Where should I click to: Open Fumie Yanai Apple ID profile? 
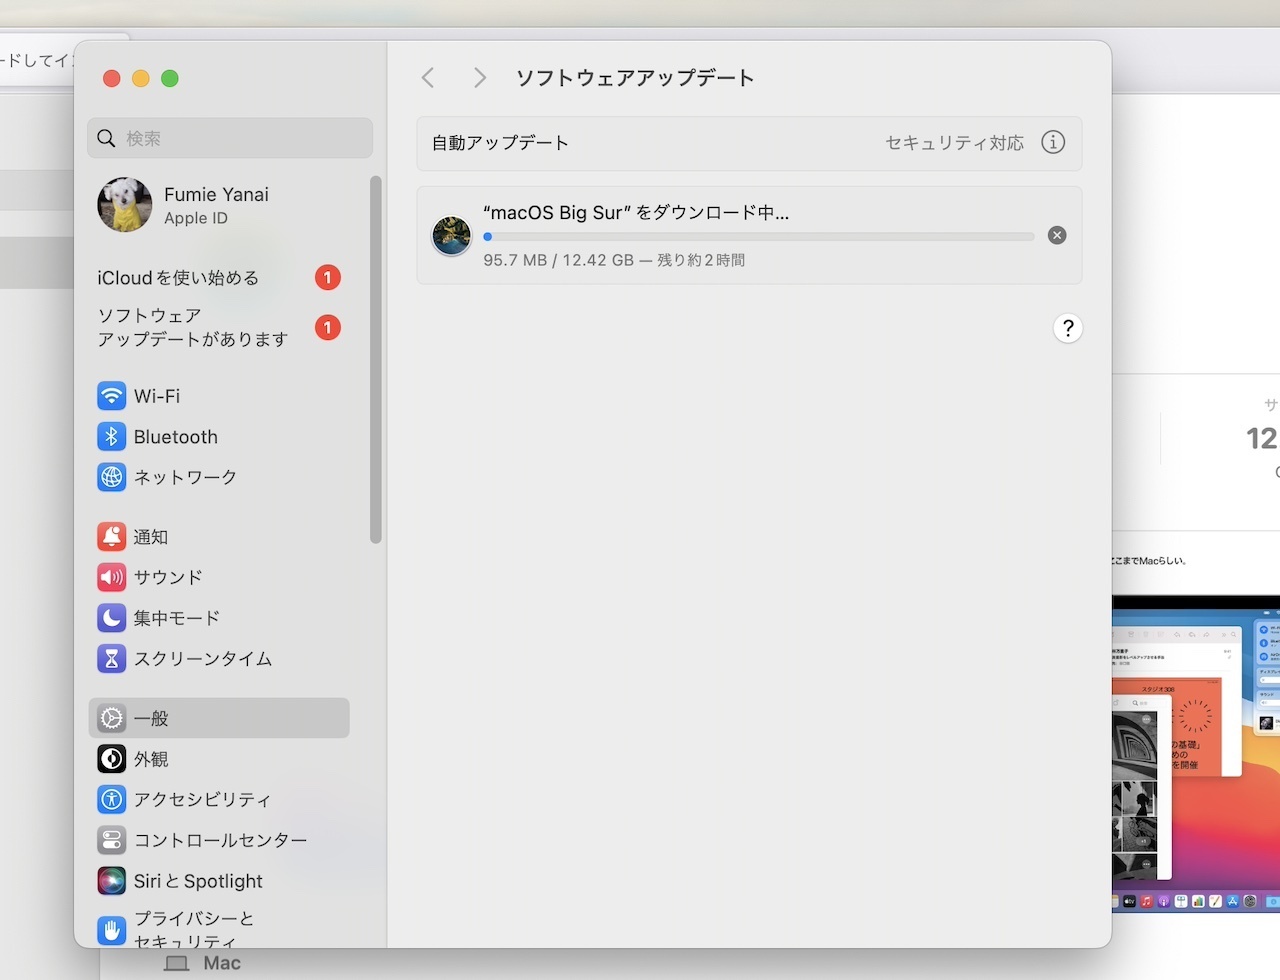click(216, 205)
